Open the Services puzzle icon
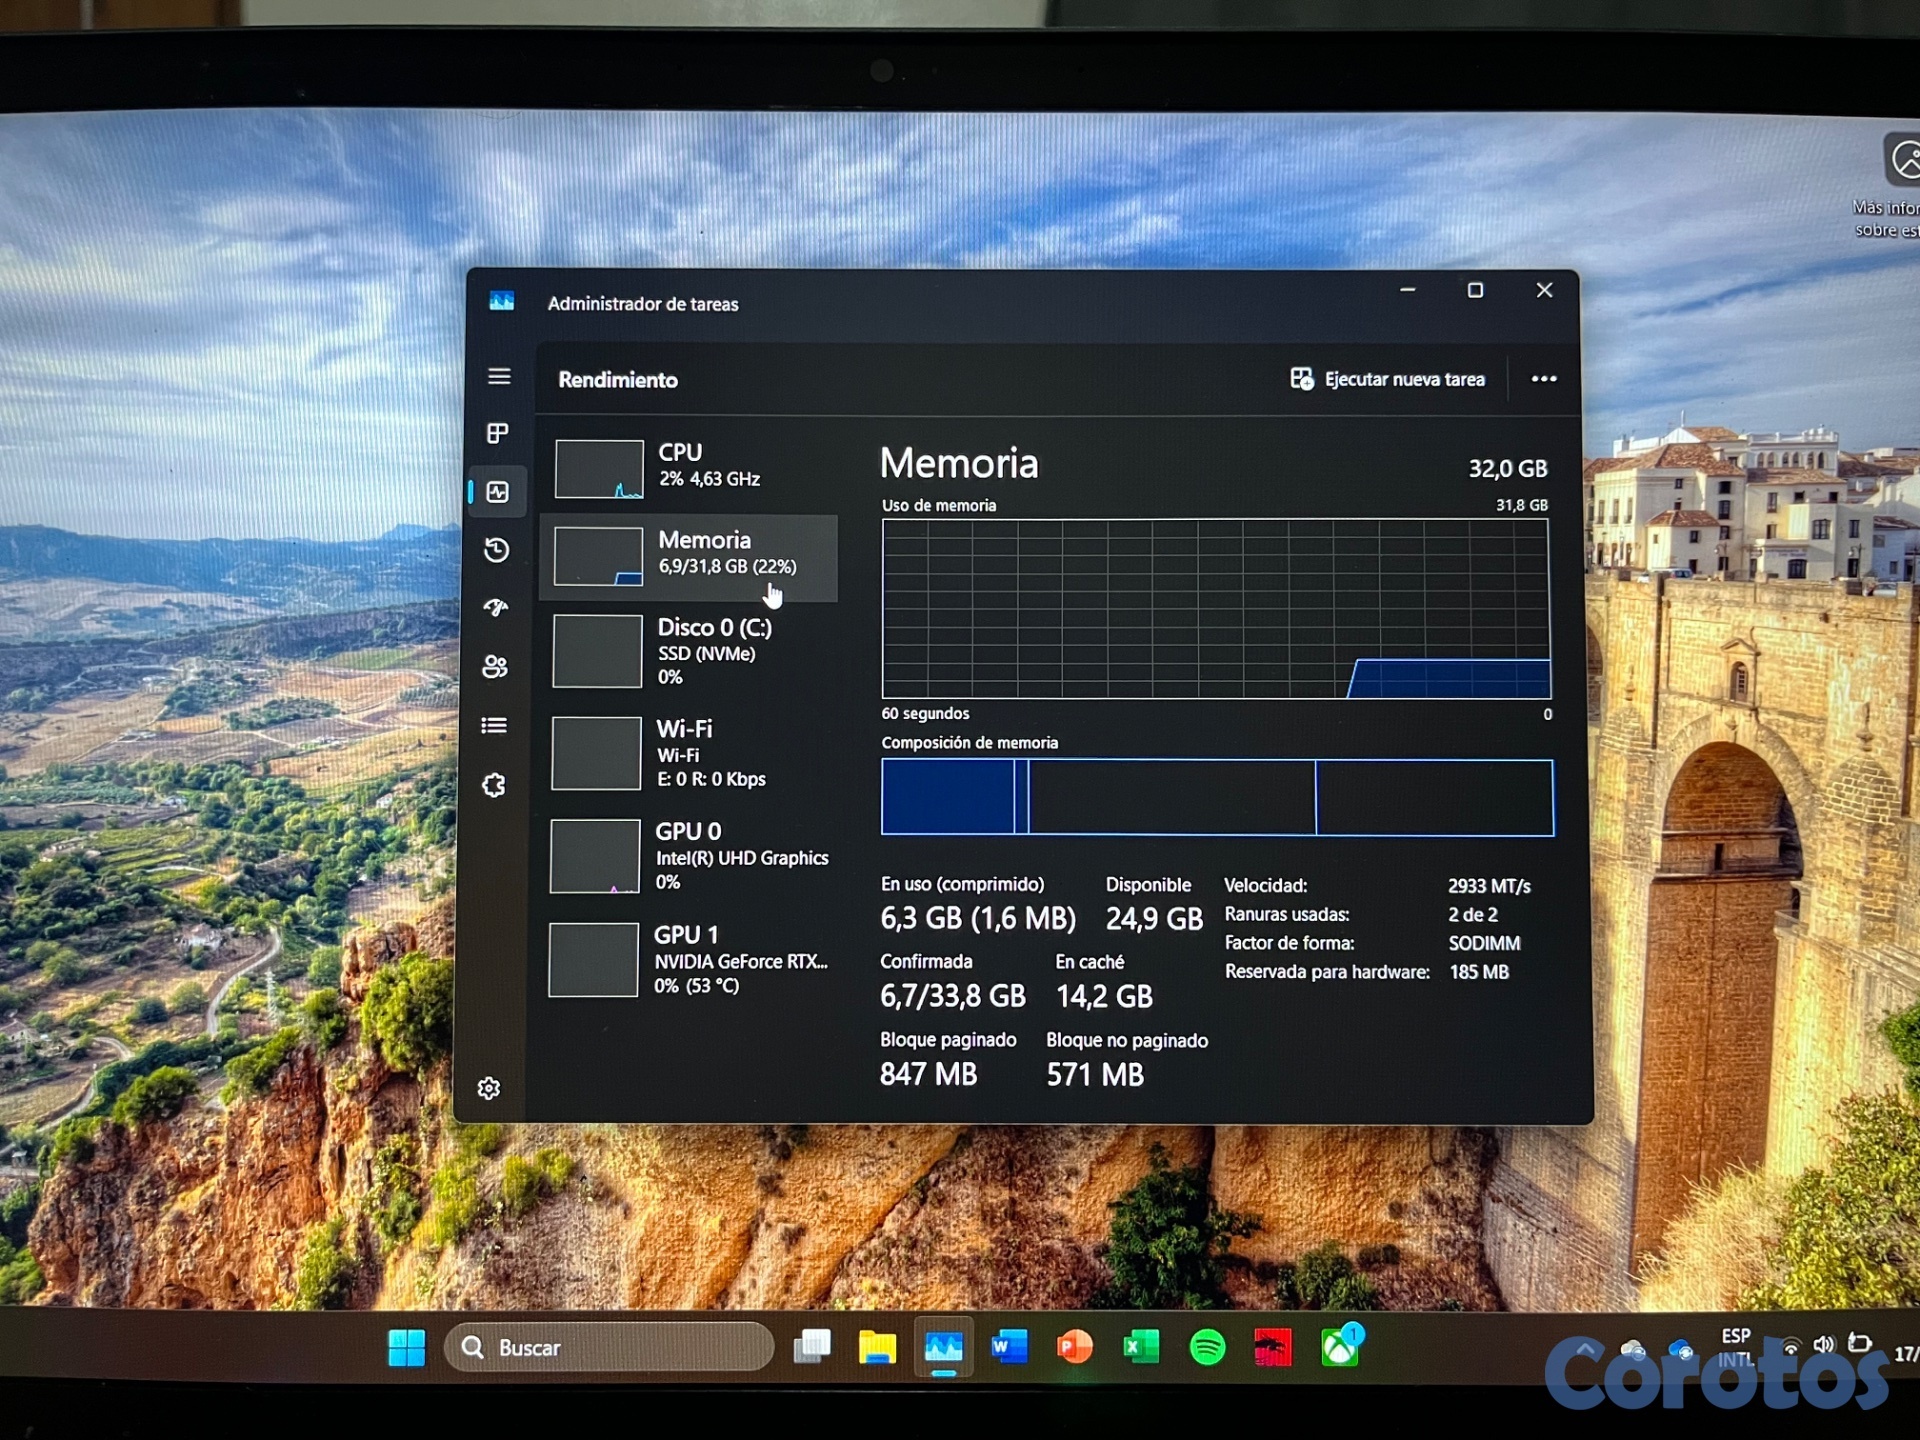The height and width of the screenshot is (1440, 1920). pos(494,785)
